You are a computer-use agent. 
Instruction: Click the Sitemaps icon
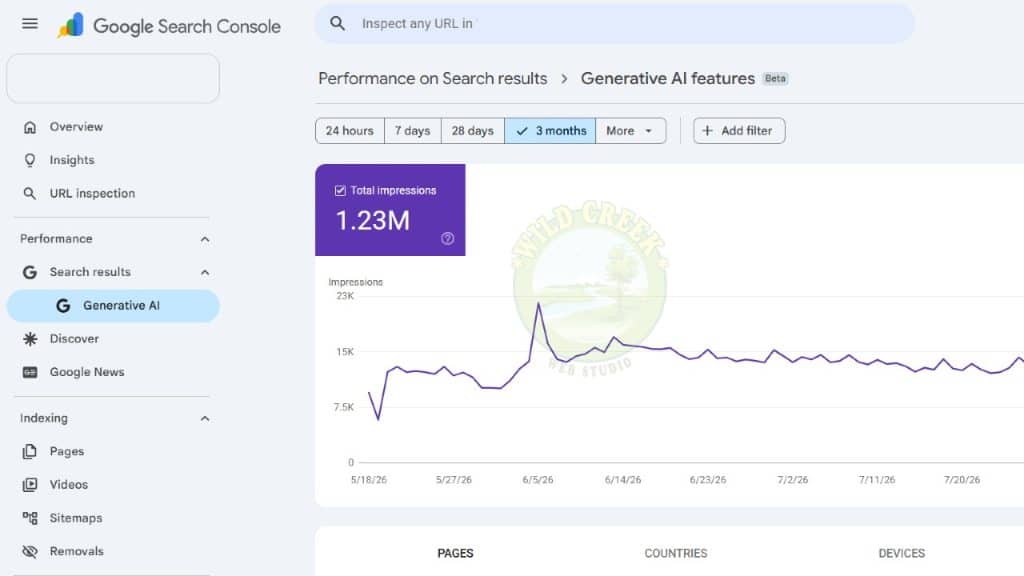pyautogui.click(x=30, y=519)
